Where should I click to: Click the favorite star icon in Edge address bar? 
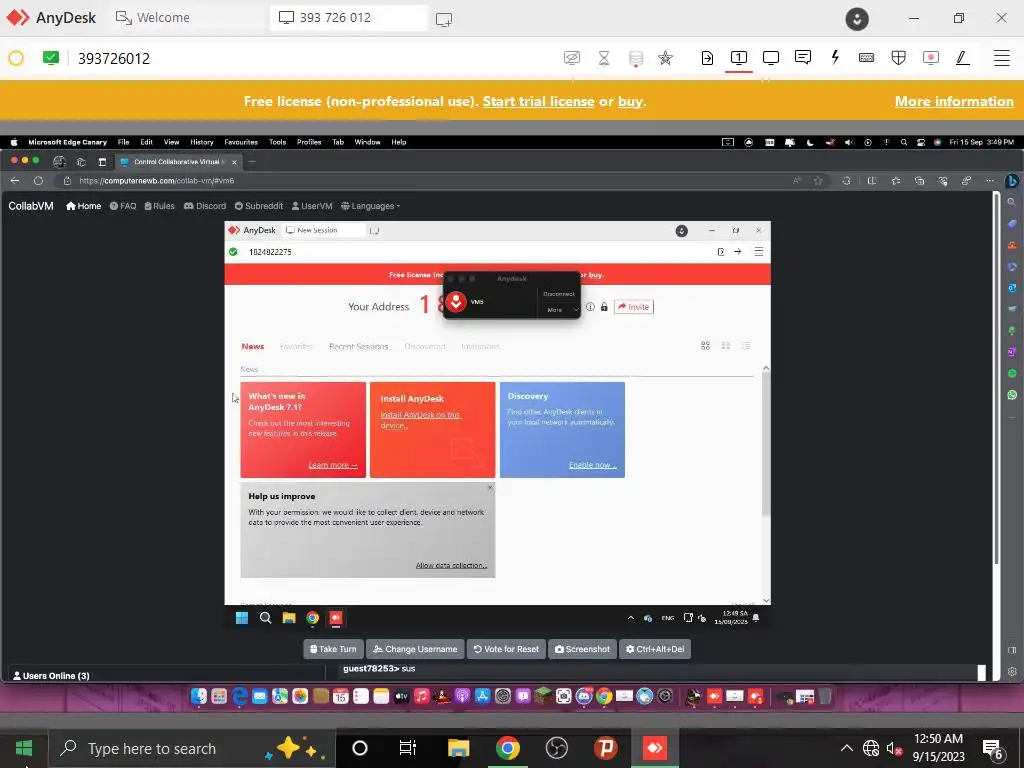818,181
